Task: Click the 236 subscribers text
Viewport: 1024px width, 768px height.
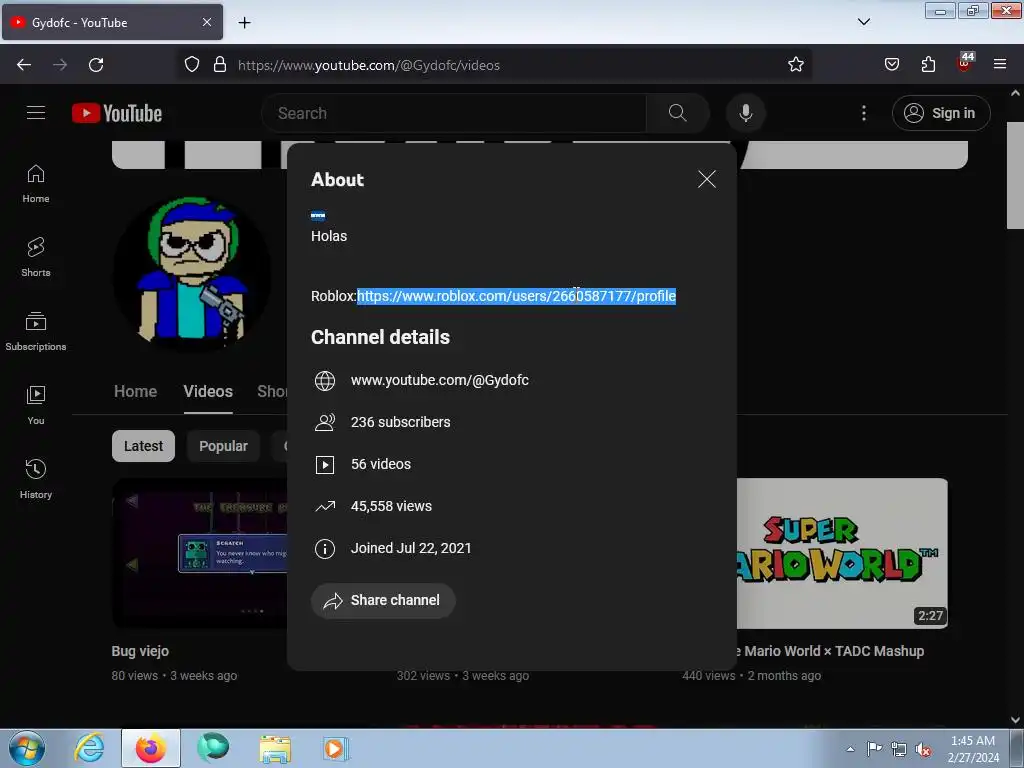Action: (400, 422)
